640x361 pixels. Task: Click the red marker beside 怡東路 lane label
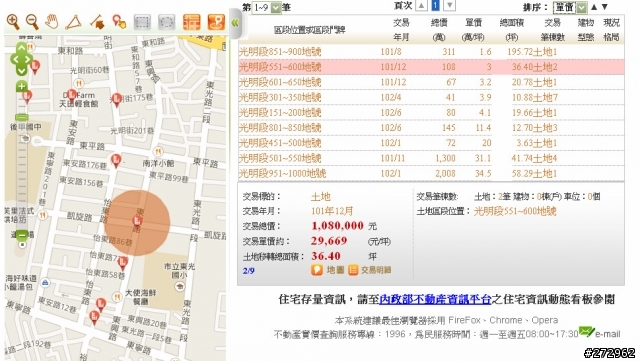pos(123,262)
